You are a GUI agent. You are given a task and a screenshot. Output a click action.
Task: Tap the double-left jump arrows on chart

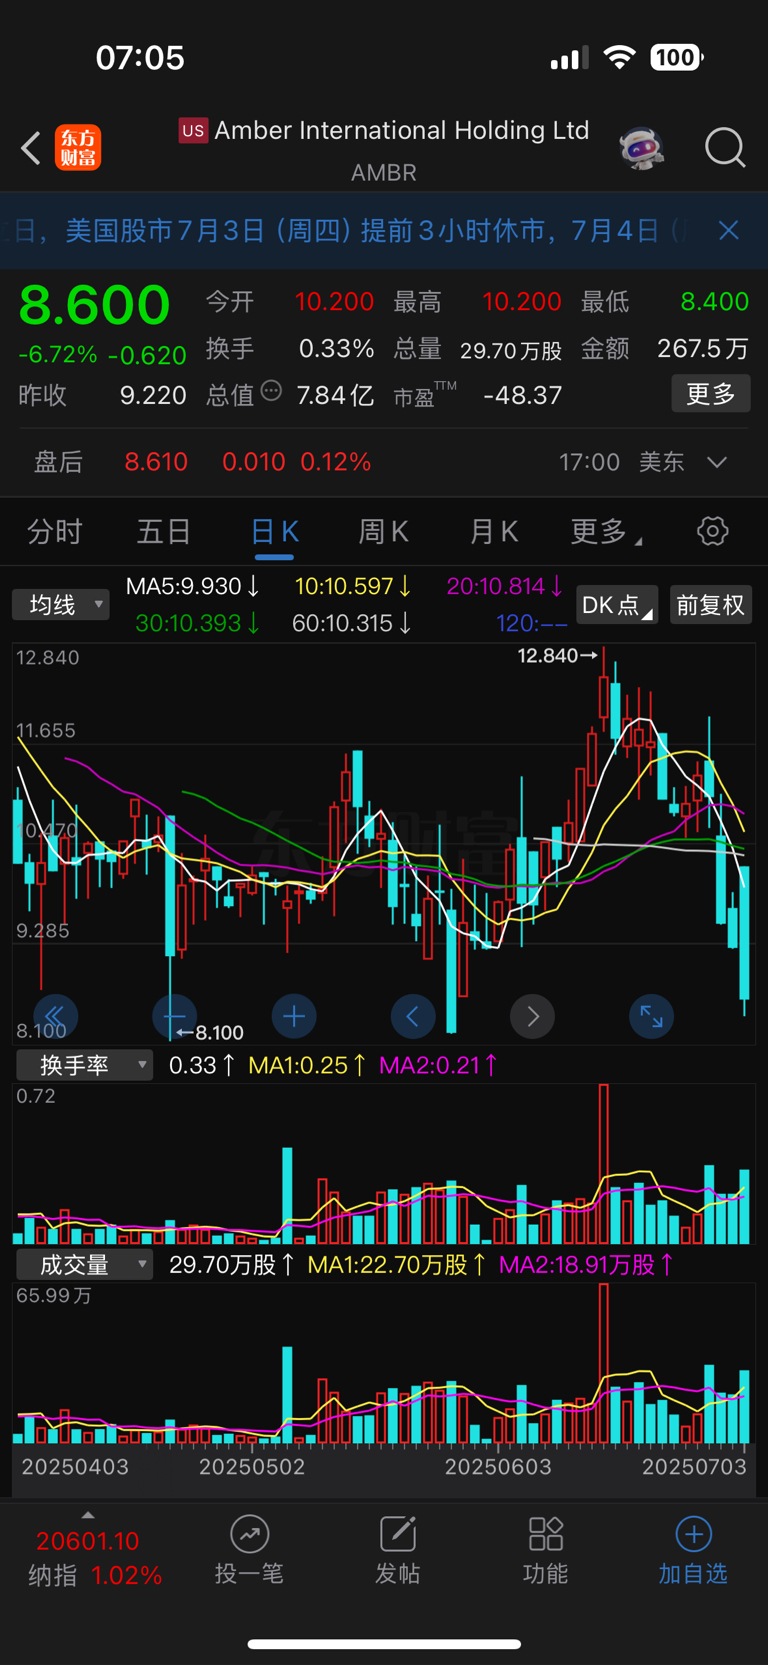pyautogui.click(x=55, y=1017)
